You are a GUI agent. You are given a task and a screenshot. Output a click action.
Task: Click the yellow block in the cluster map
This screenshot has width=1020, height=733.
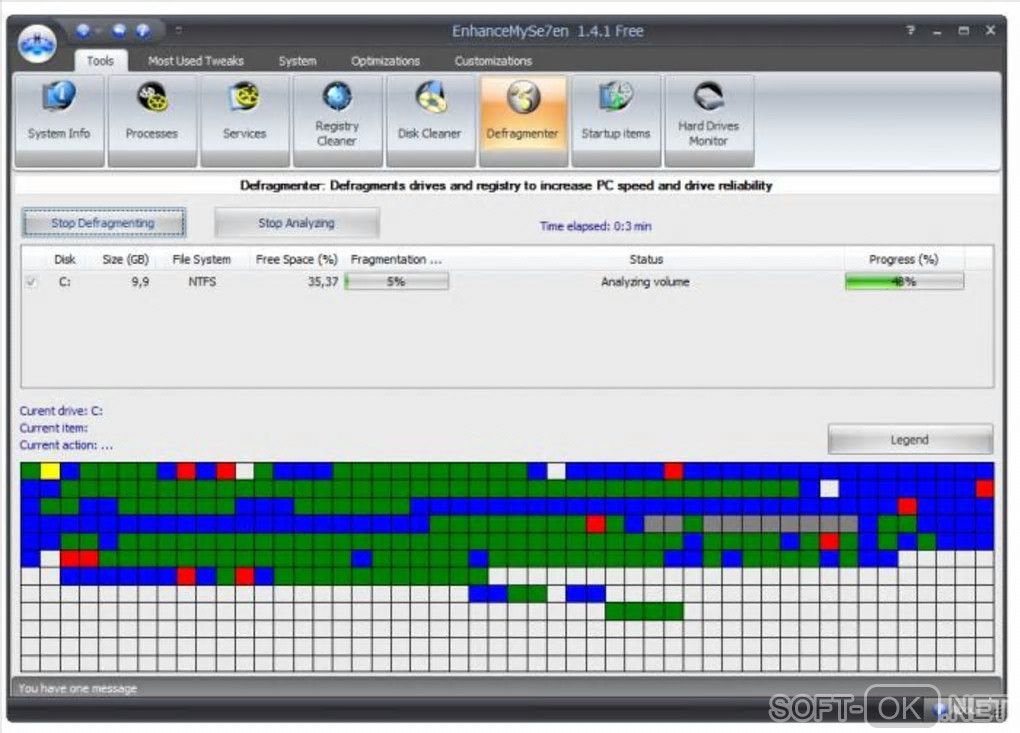coord(50,471)
